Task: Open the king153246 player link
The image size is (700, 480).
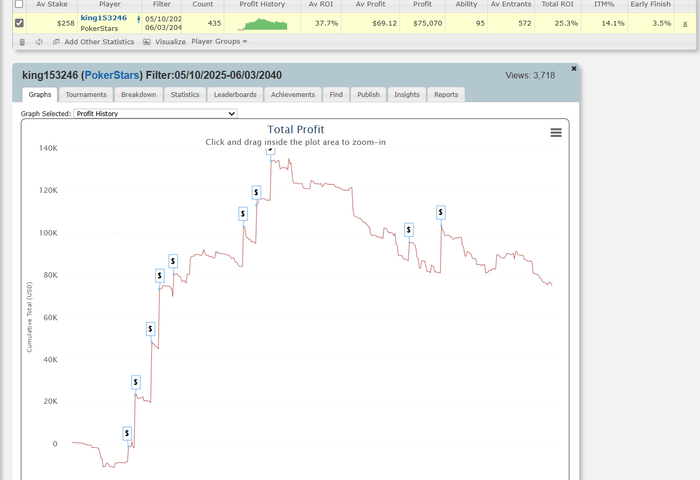Action: [104, 18]
